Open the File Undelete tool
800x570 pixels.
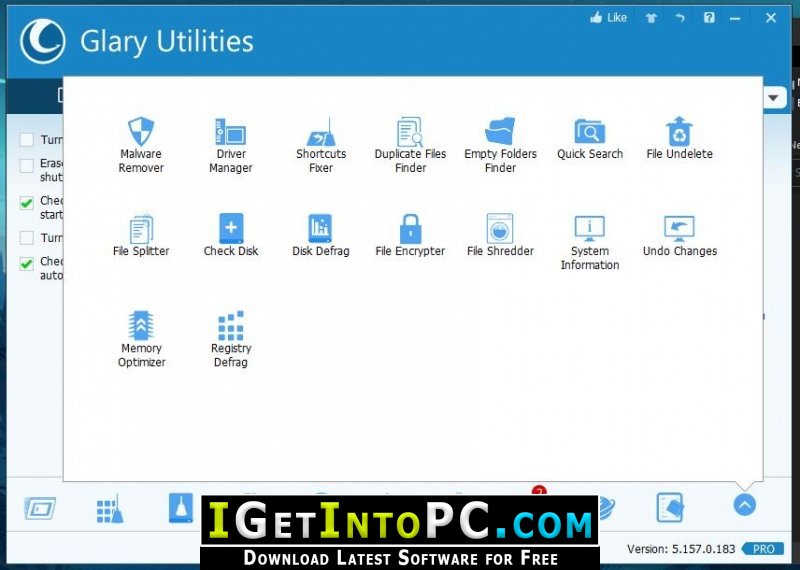click(679, 139)
